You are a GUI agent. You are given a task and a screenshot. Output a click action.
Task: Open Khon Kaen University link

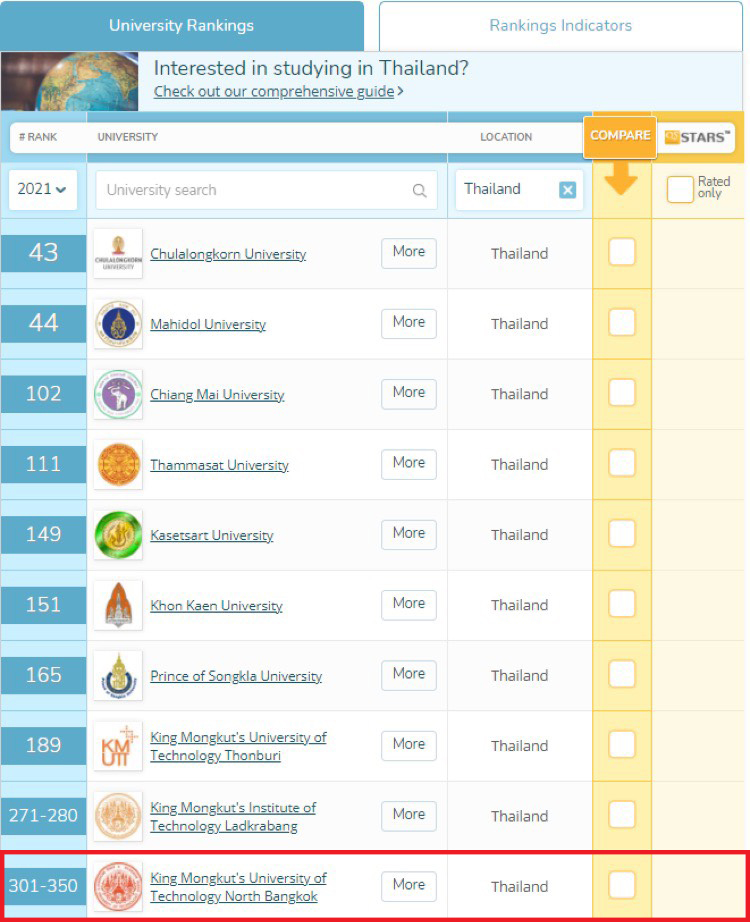click(x=216, y=606)
